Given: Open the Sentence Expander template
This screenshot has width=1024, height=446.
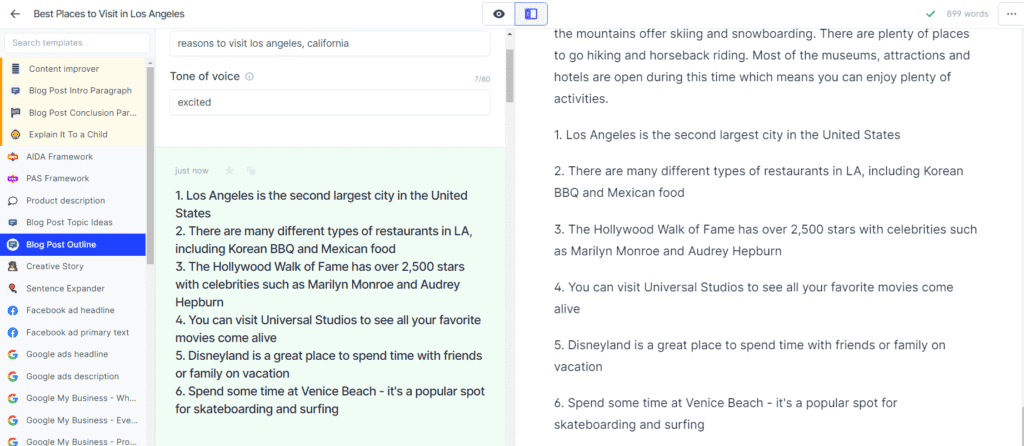Looking at the screenshot, I should point(73,289).
